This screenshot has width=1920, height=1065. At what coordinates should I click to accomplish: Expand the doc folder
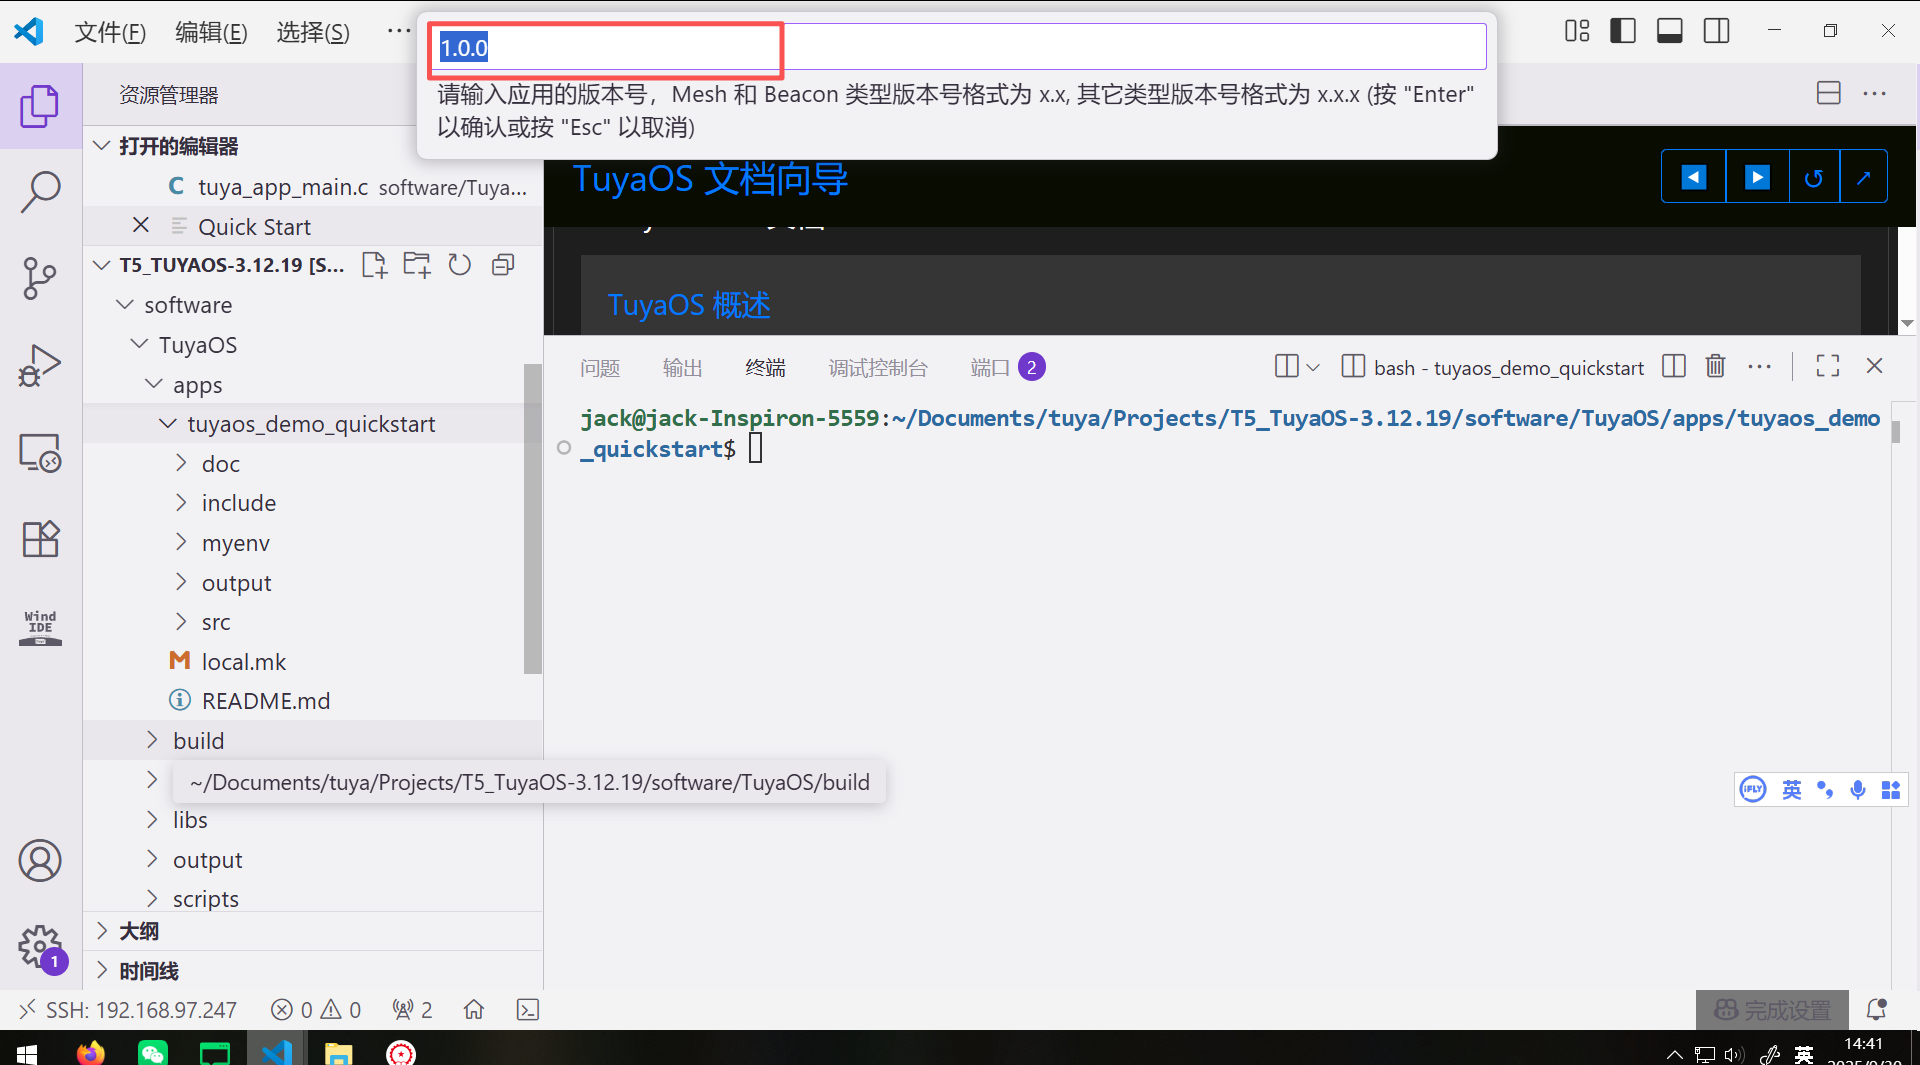click(x=182, y=463)
